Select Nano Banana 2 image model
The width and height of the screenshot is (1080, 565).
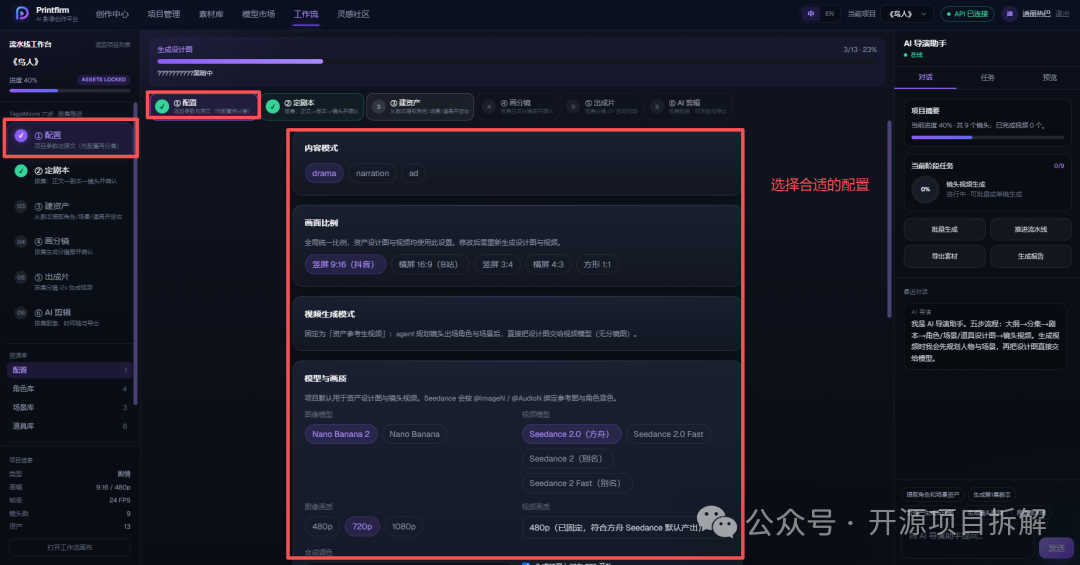pos(341,434)
